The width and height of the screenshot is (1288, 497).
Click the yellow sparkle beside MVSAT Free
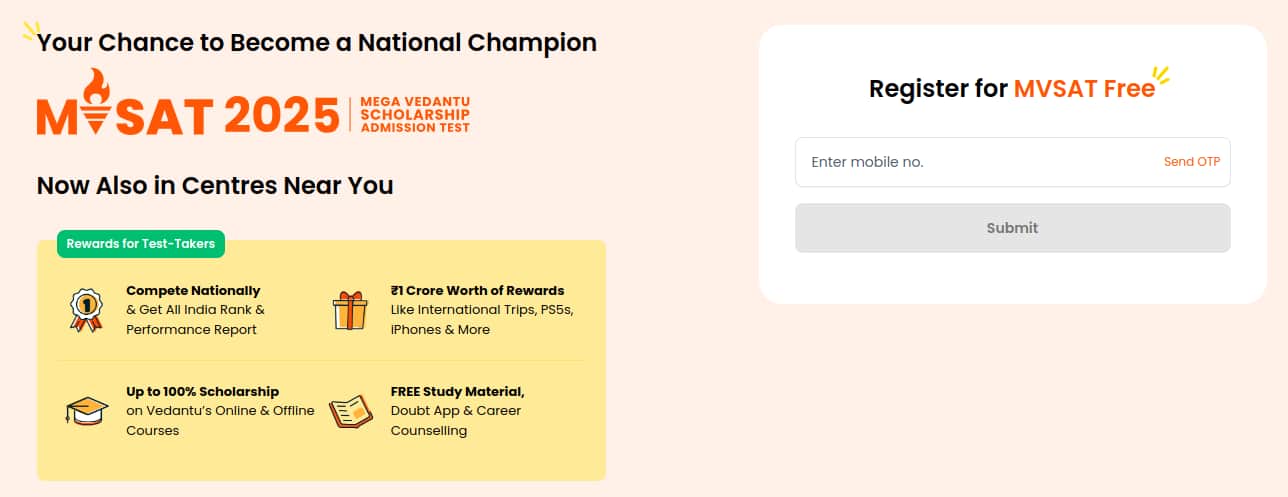pos(1160,75)
